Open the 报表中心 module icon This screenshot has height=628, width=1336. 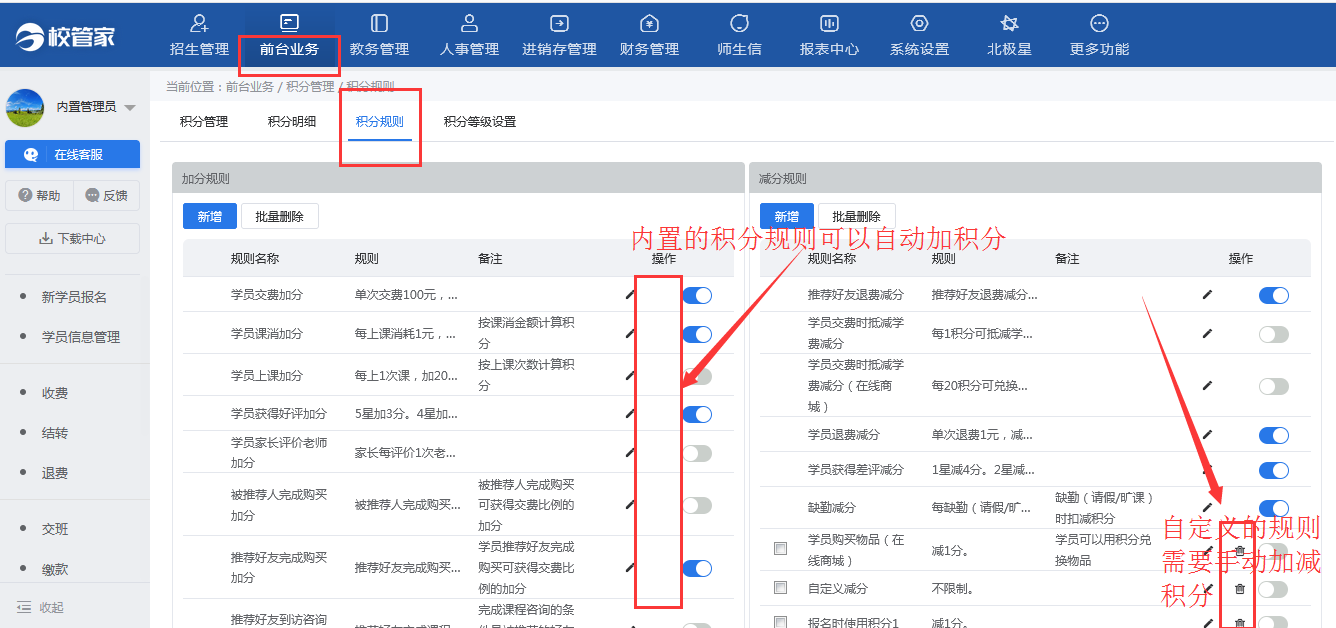(829, 23)
